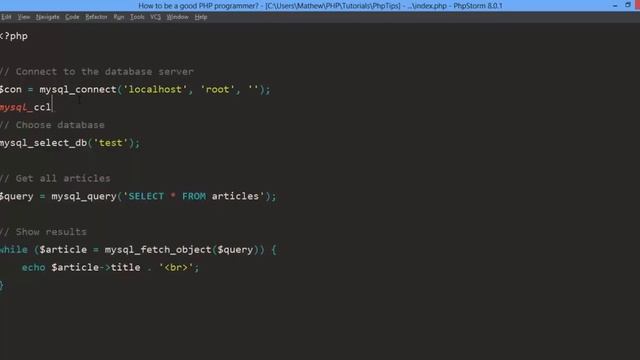Open the View menu
This screenshot has width=640, height=360.
(x=24, y=17)
